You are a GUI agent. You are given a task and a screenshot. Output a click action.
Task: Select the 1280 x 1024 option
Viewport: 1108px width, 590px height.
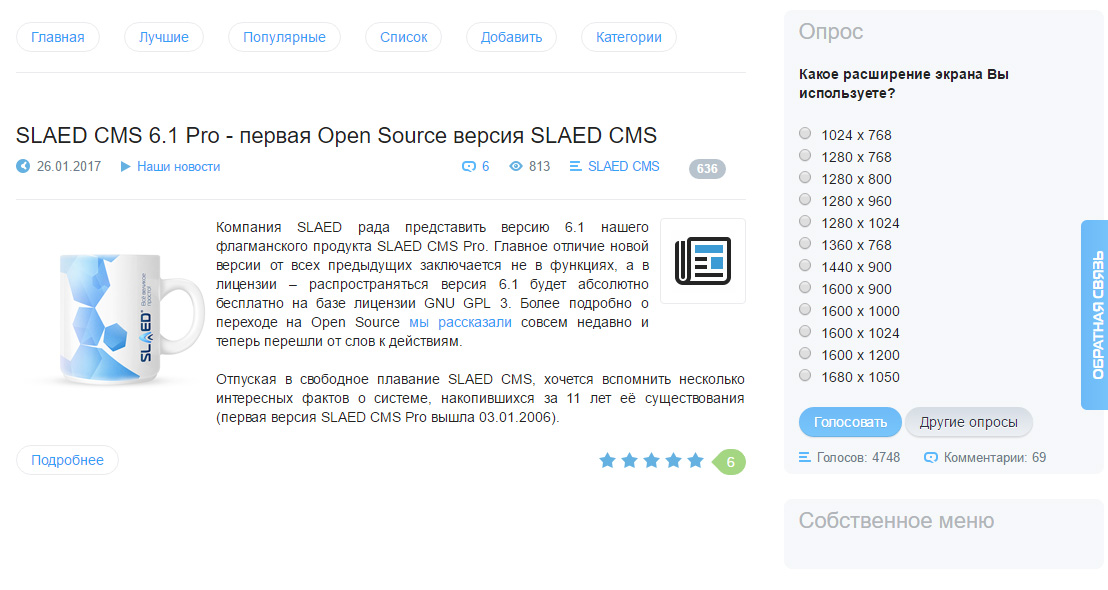coord(805,221)
